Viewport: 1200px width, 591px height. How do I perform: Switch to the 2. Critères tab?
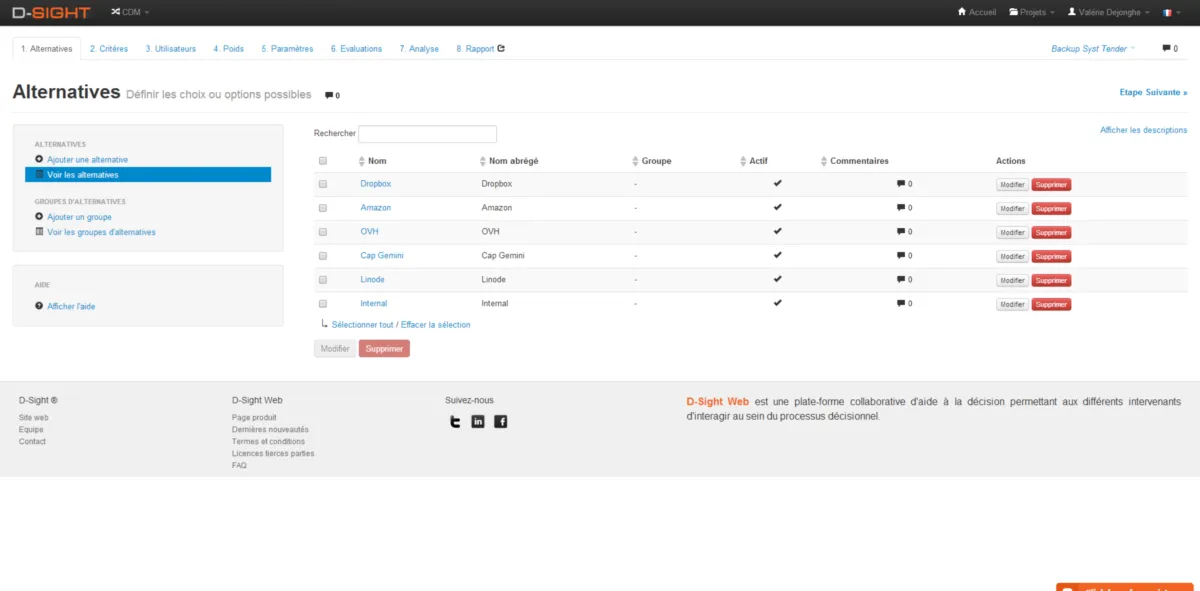coord(109,48)
